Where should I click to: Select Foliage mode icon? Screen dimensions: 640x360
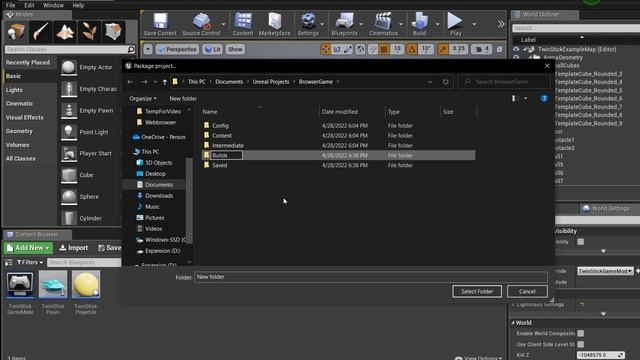(x=89, y=32)
